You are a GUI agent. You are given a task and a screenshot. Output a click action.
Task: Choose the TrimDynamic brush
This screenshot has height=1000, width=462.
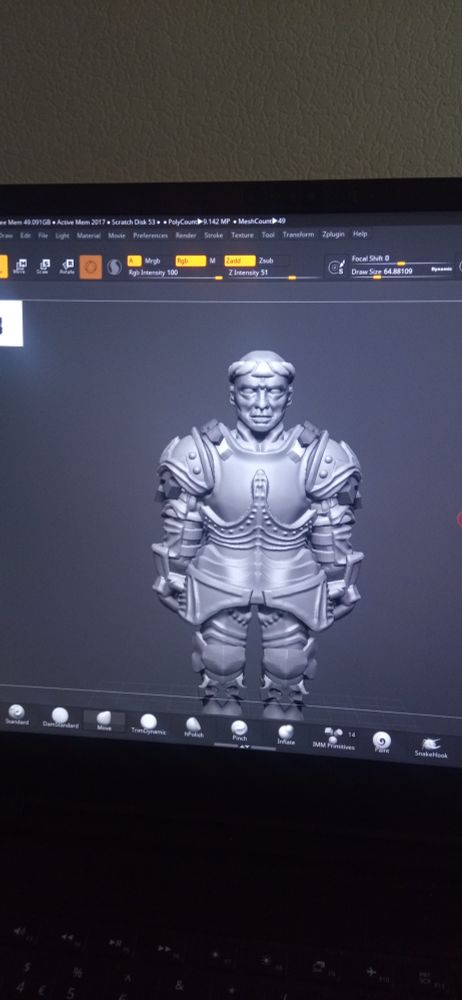(x=149, y=724)
